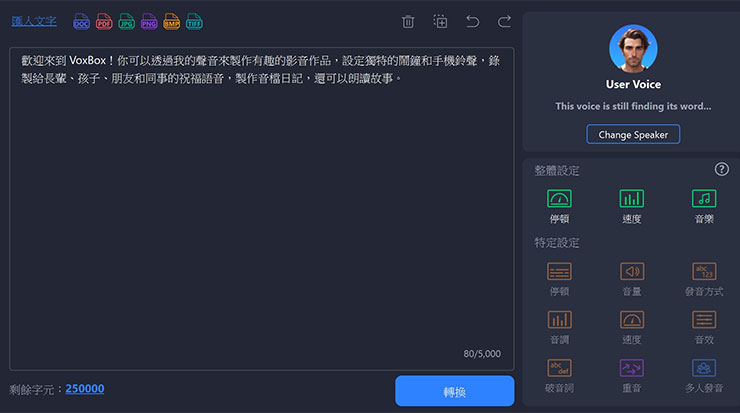Select the orange 速度 specific setting
The height and width of the screenshot is (413, 740).
631,327
